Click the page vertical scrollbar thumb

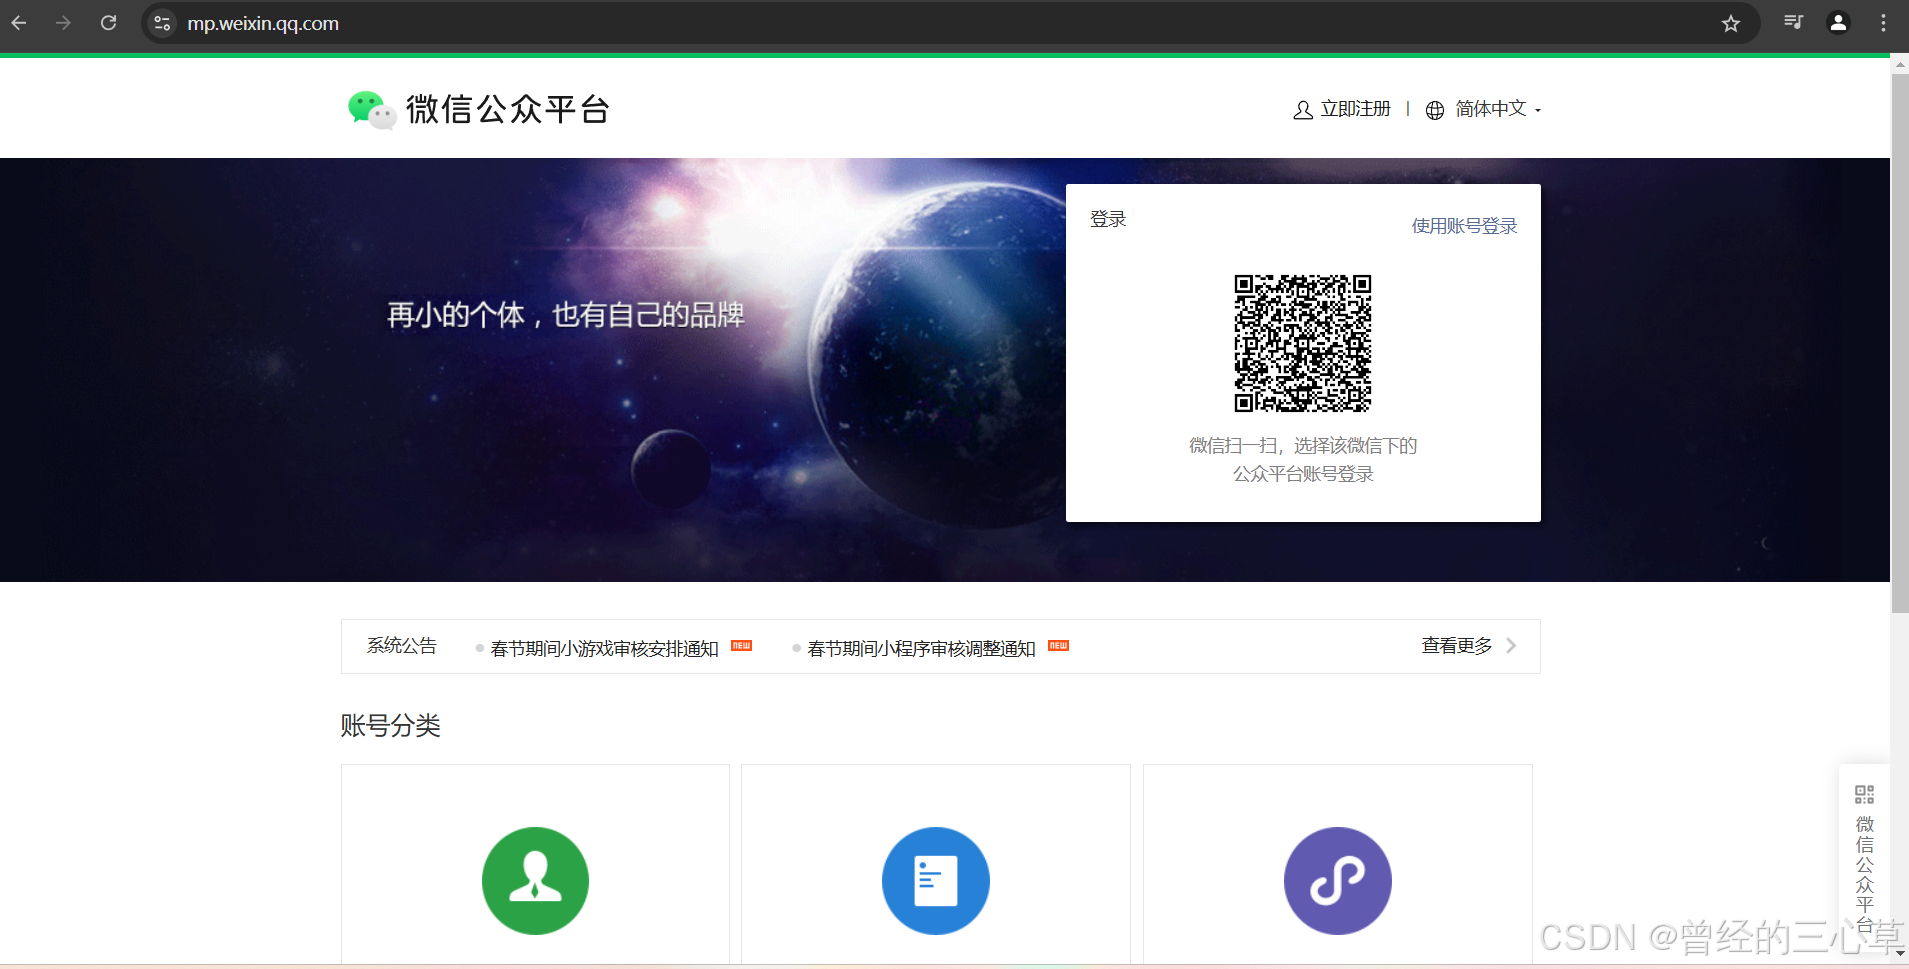click(1900, 343)
